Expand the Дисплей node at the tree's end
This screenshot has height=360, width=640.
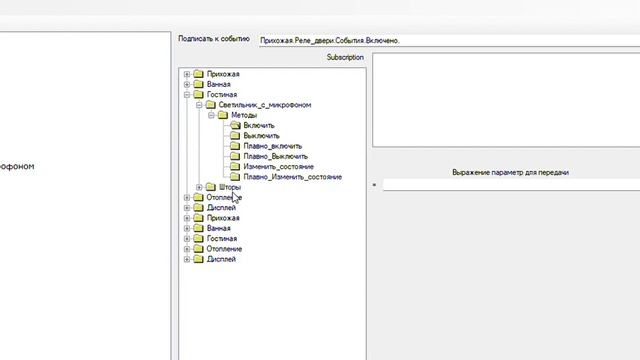187,259
